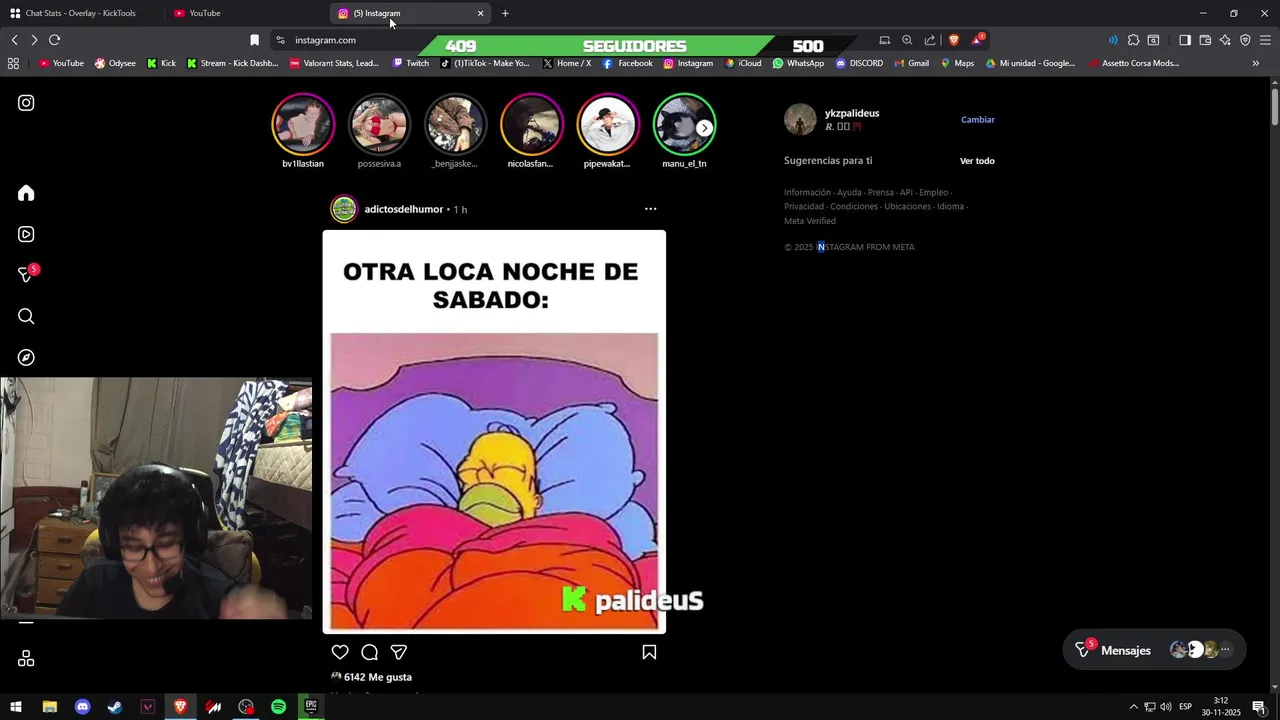Like the adictosdelhumor post
The image size is (1280, 720).
pos(340,652)
